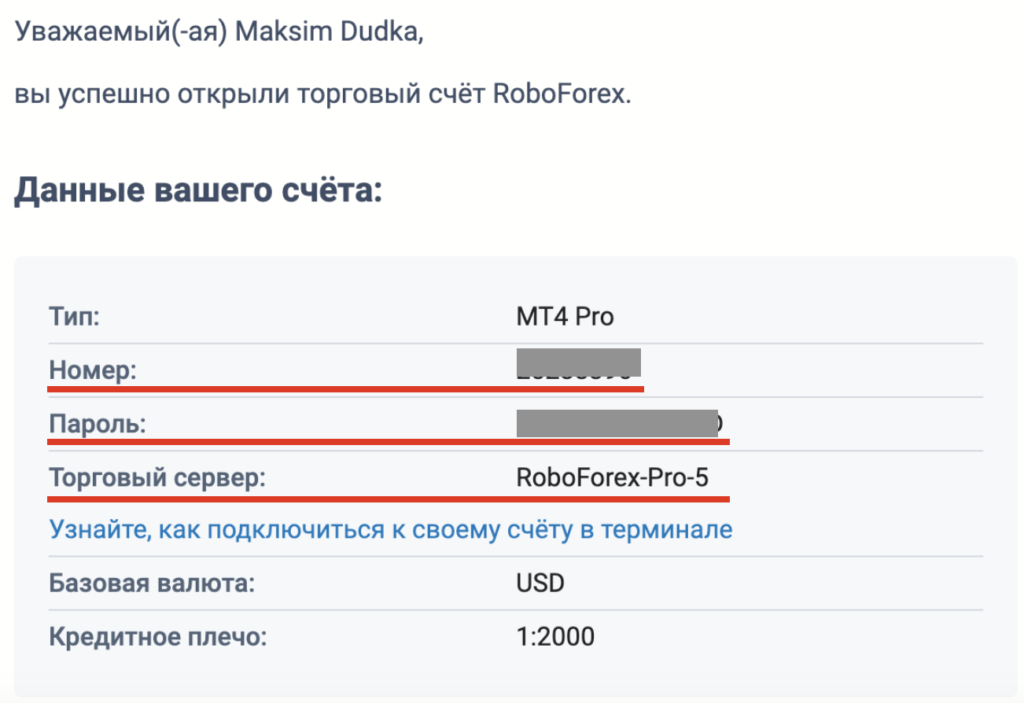Click the 1:2000 leverage value
This screenshot has height=703, width=1024.
[555, 636]
